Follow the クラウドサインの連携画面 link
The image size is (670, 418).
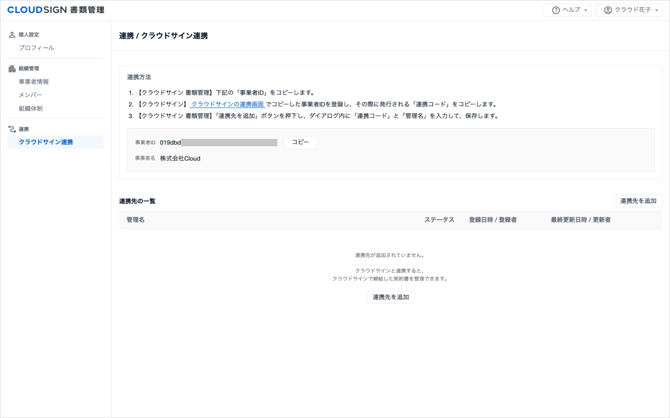click(228, 104)
